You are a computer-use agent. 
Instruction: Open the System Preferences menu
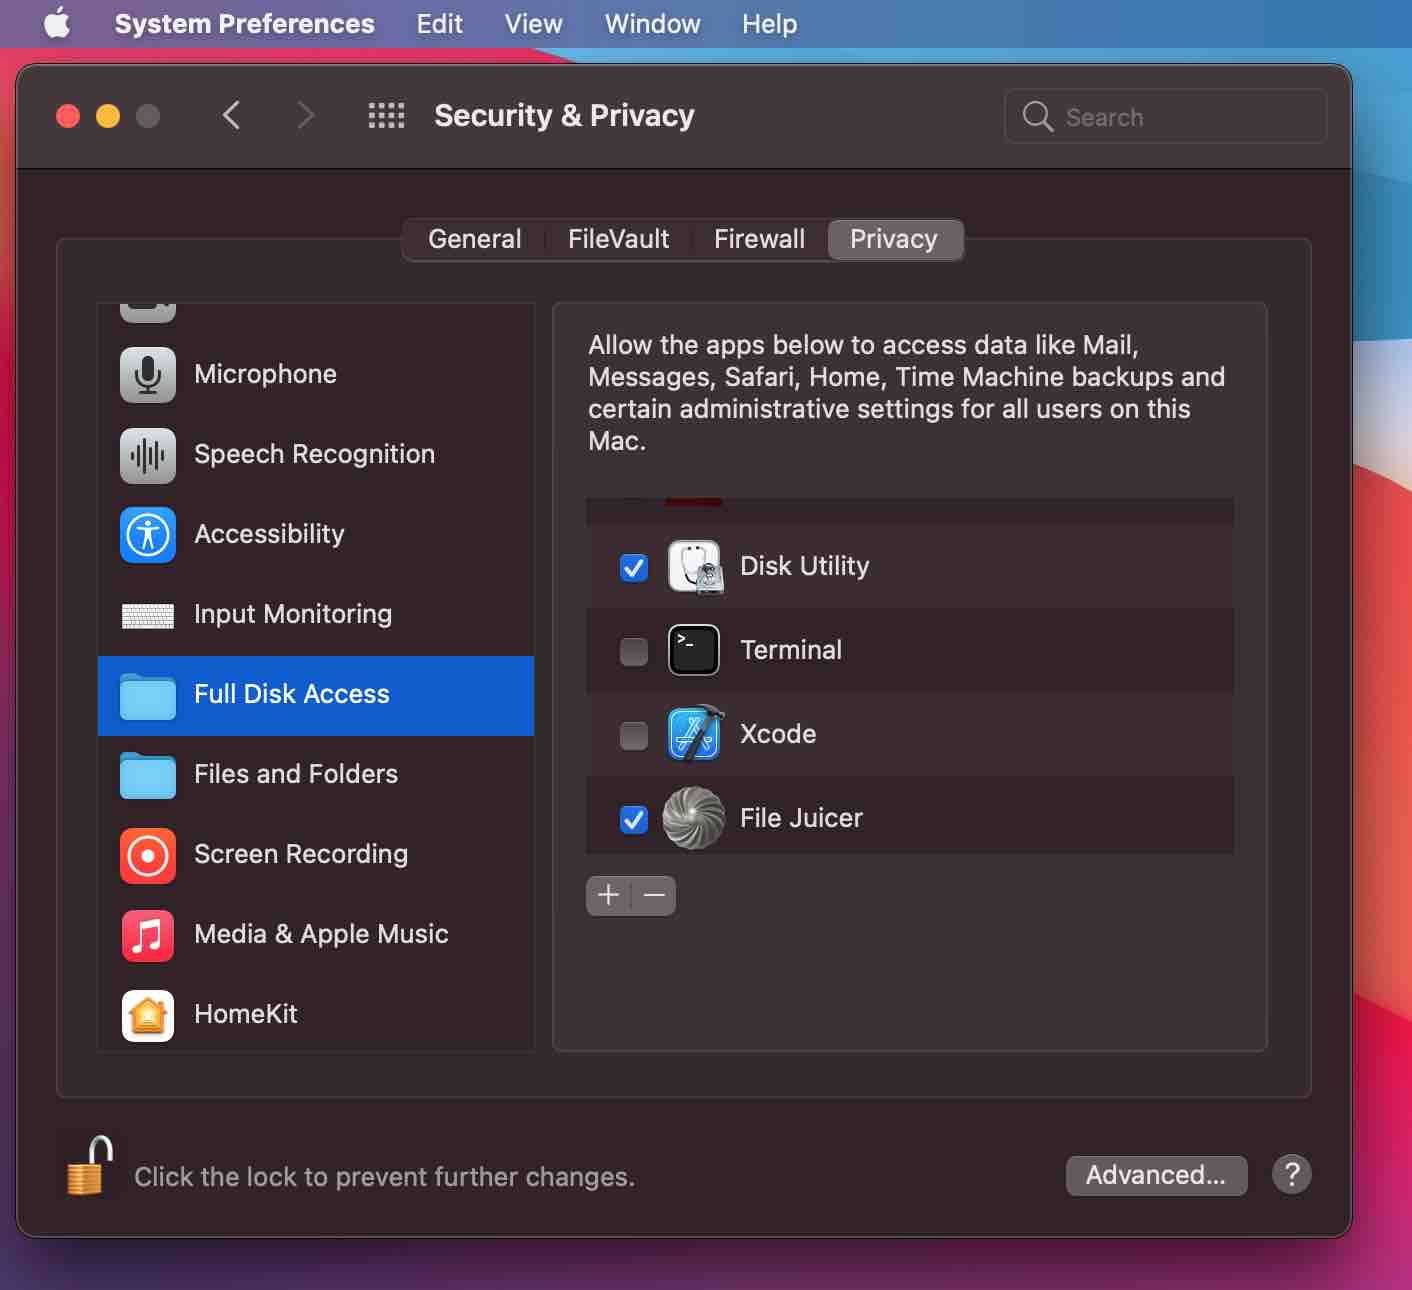(245, 24)
